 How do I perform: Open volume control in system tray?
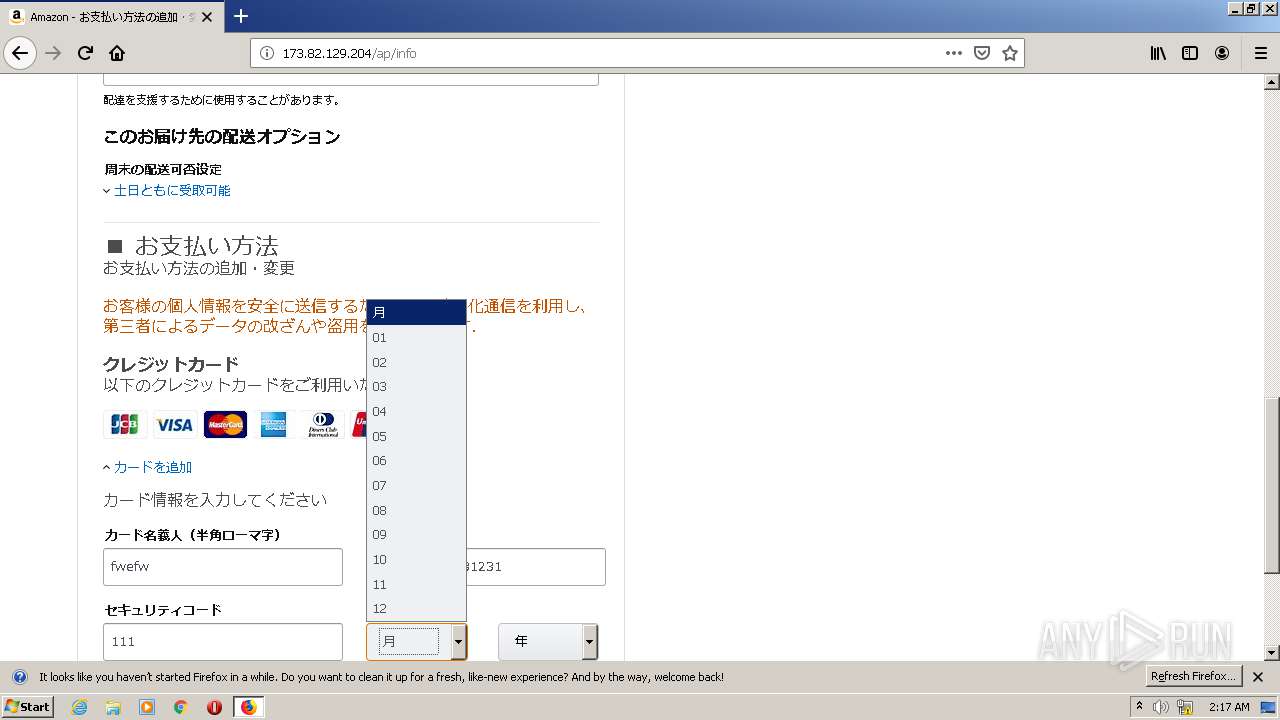(1160, 707)
